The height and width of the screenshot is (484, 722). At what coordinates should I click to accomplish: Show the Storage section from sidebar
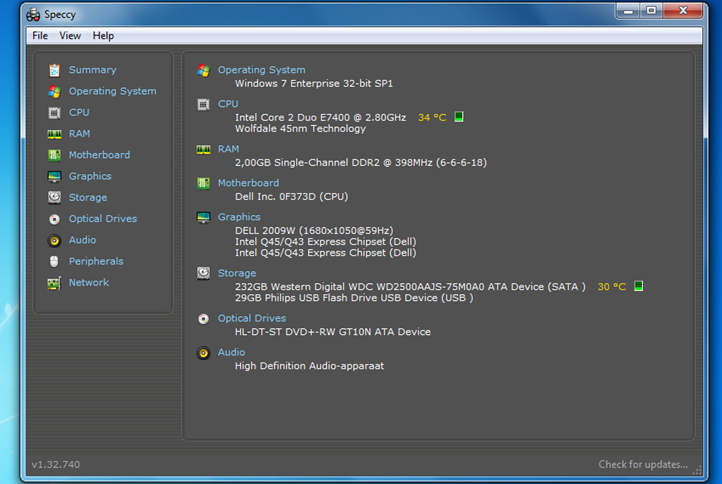tap(88, 198)
